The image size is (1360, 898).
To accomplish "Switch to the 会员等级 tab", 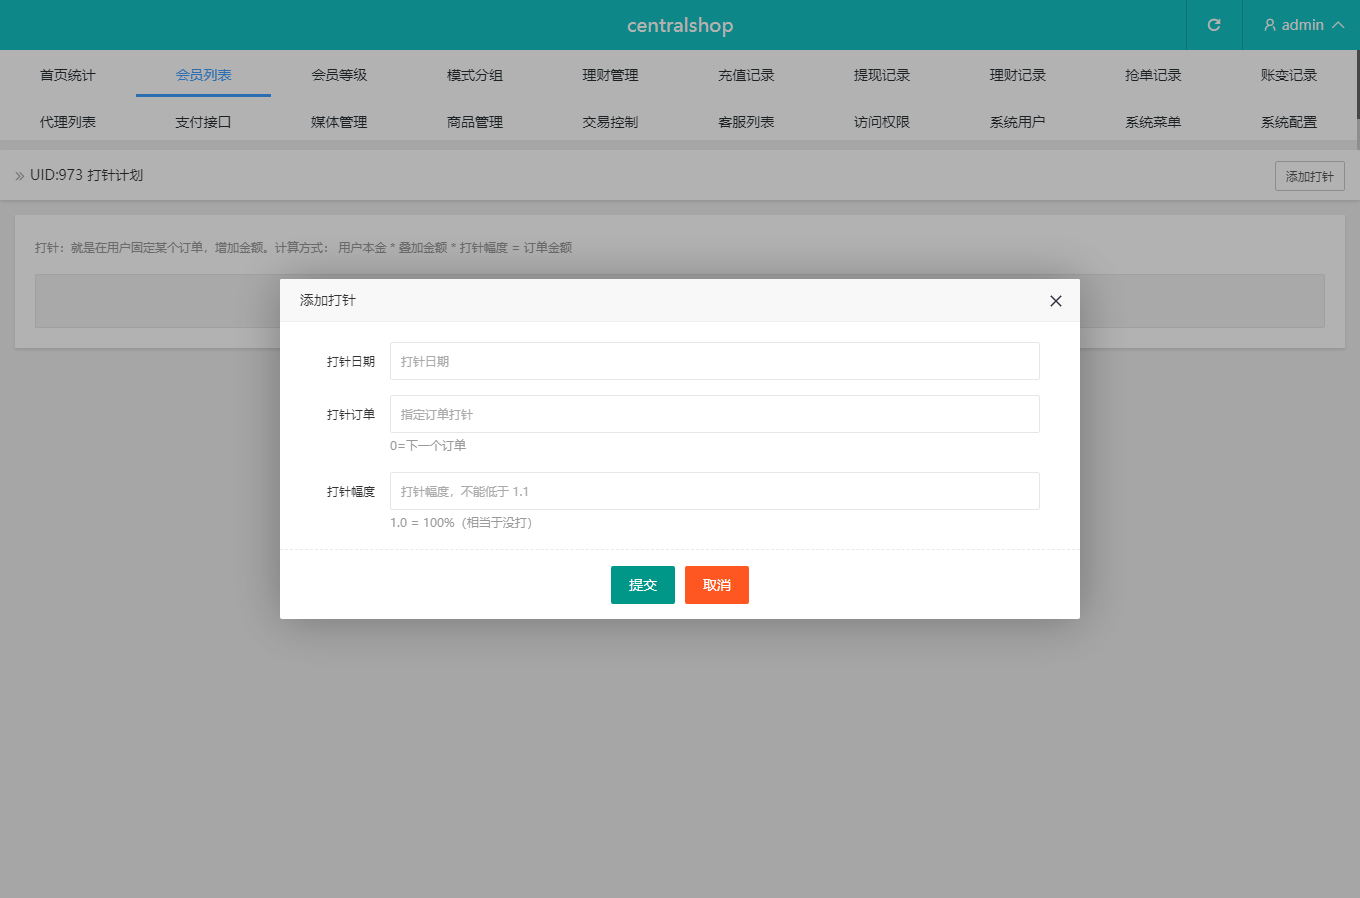I will pos(339,75).
